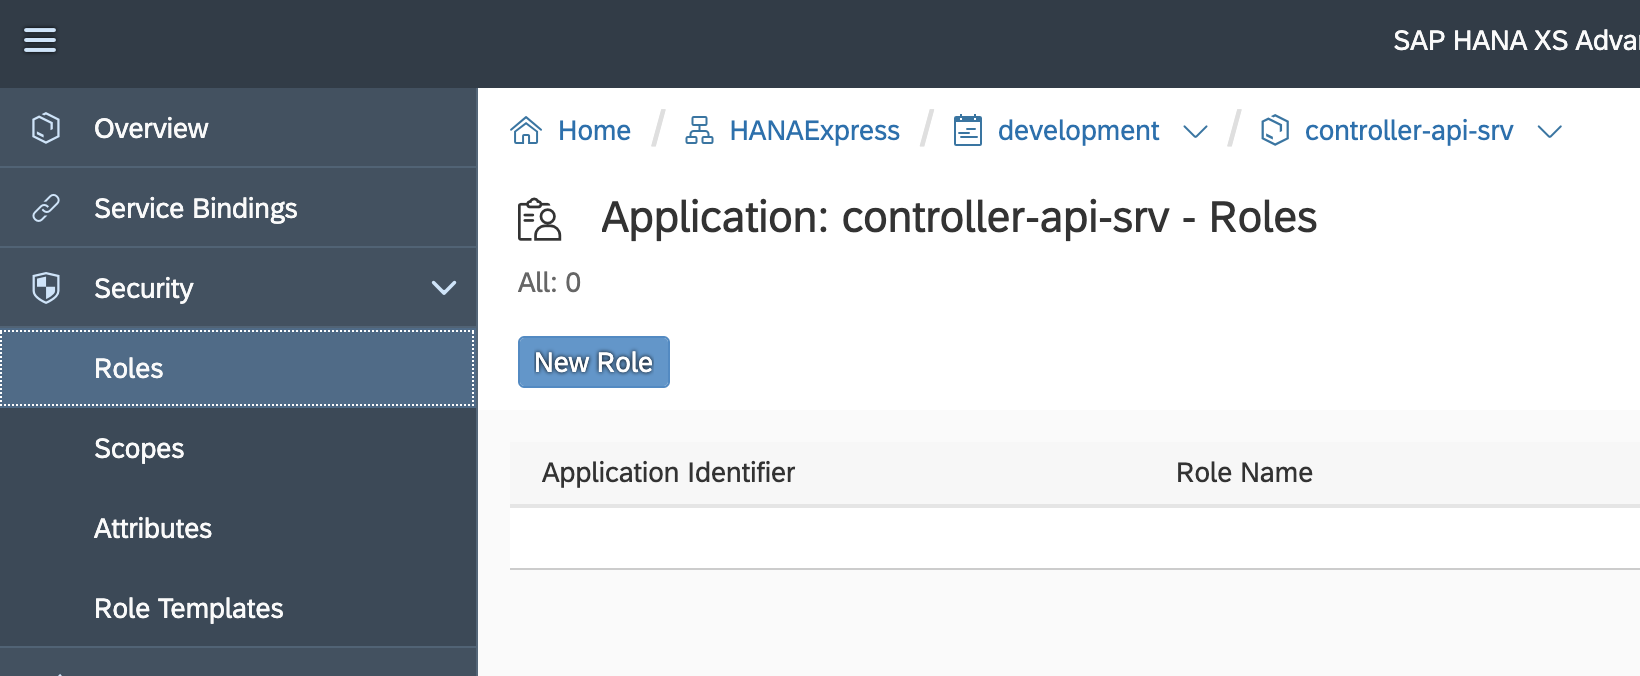
Task: Open the development space dropdown arrow
Action: (x=1195, y=131)
